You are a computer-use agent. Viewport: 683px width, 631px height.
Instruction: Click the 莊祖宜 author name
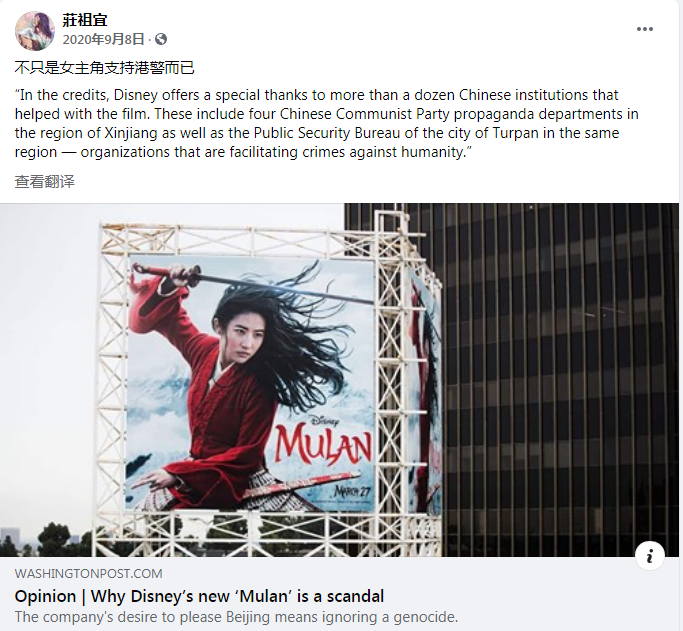pos(85,20)
